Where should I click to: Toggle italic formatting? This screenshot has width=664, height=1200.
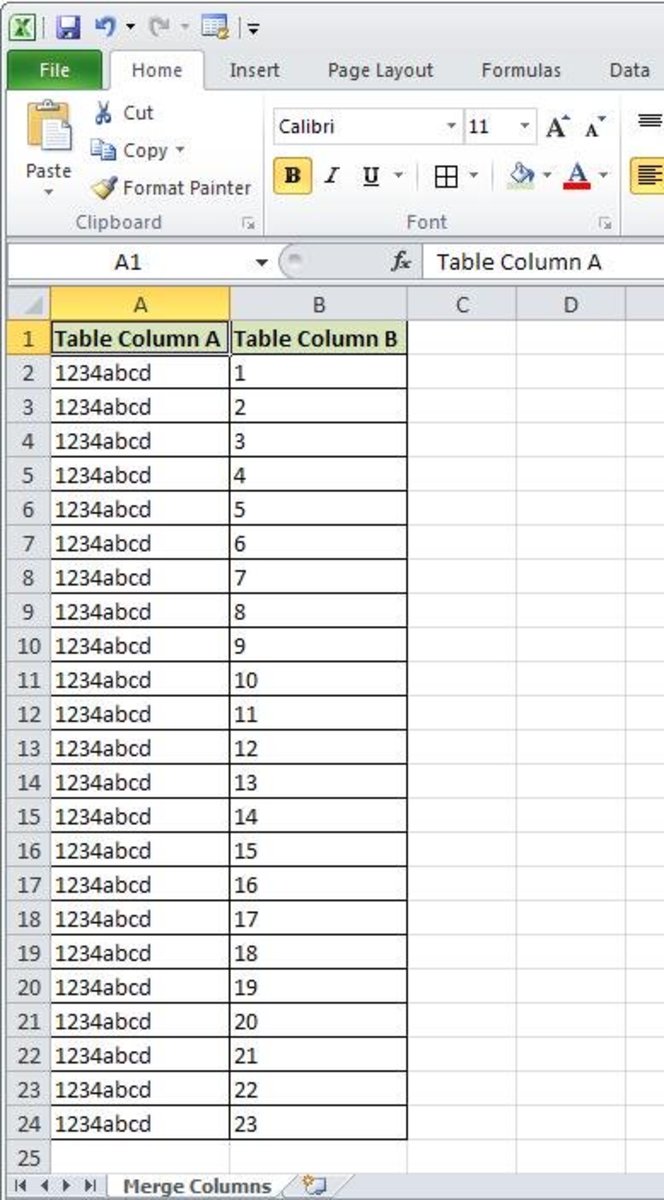[330, 175]
